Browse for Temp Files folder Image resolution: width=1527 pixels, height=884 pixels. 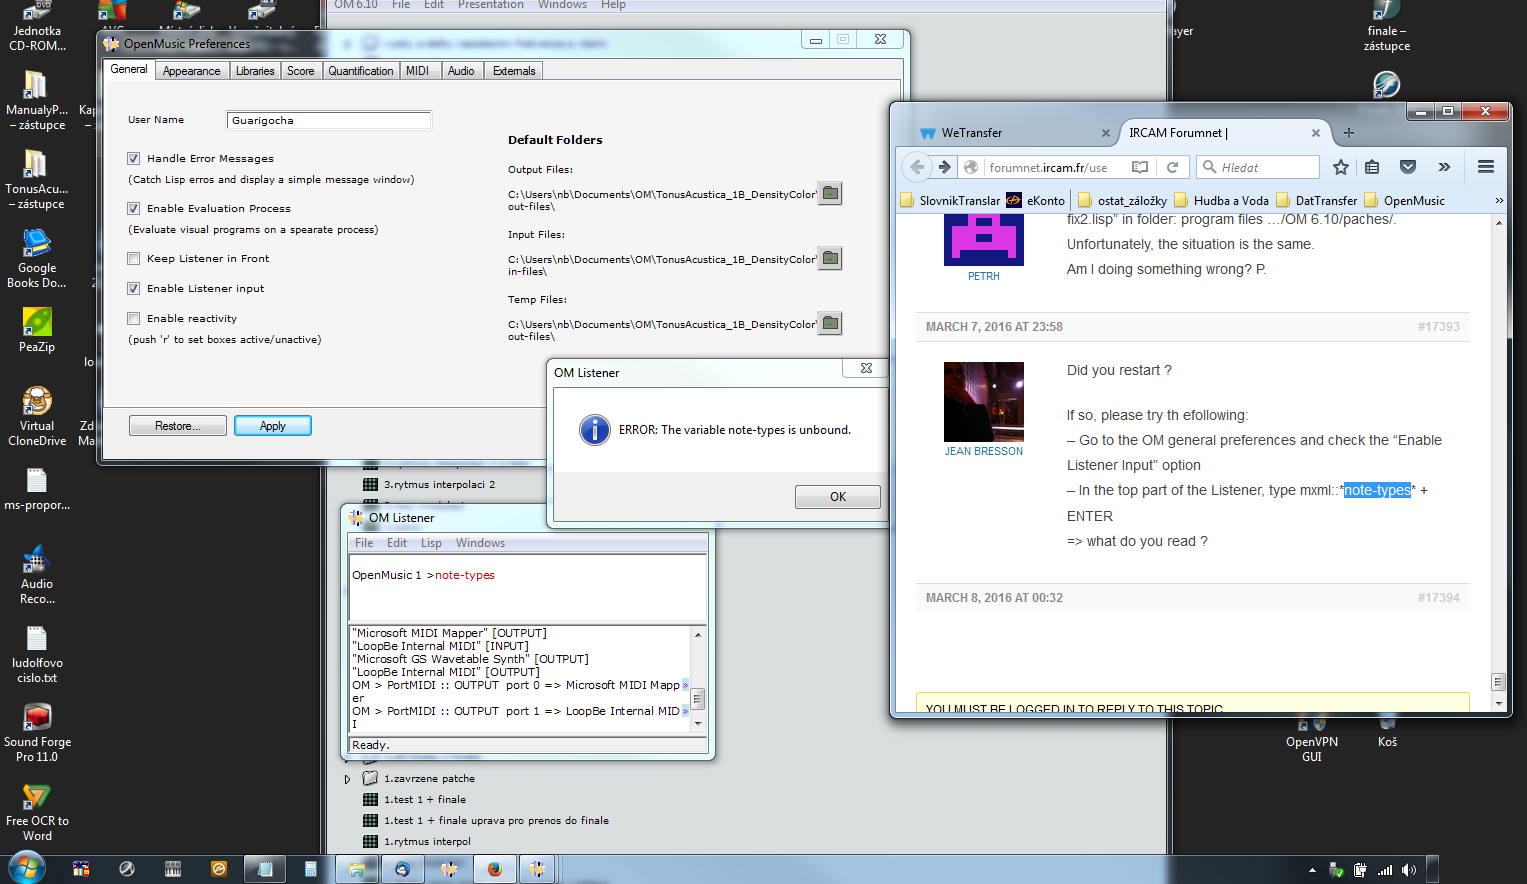click(830, 323)
